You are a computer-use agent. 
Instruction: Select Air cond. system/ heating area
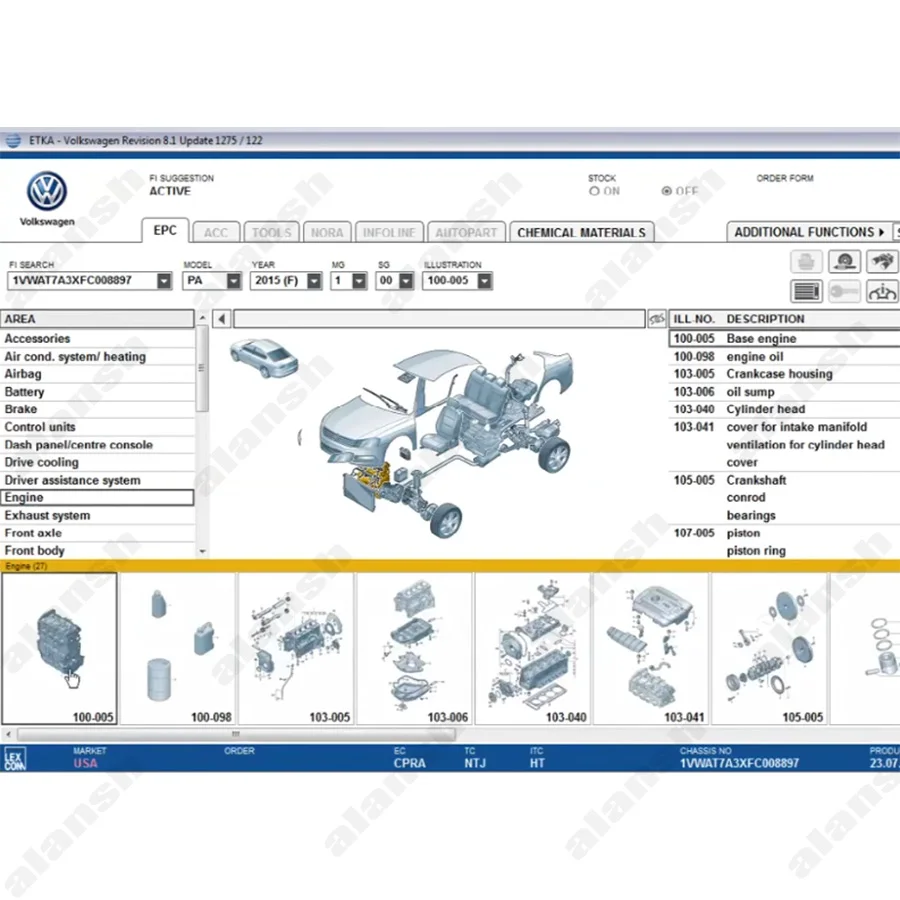click(x=97, y=356)
